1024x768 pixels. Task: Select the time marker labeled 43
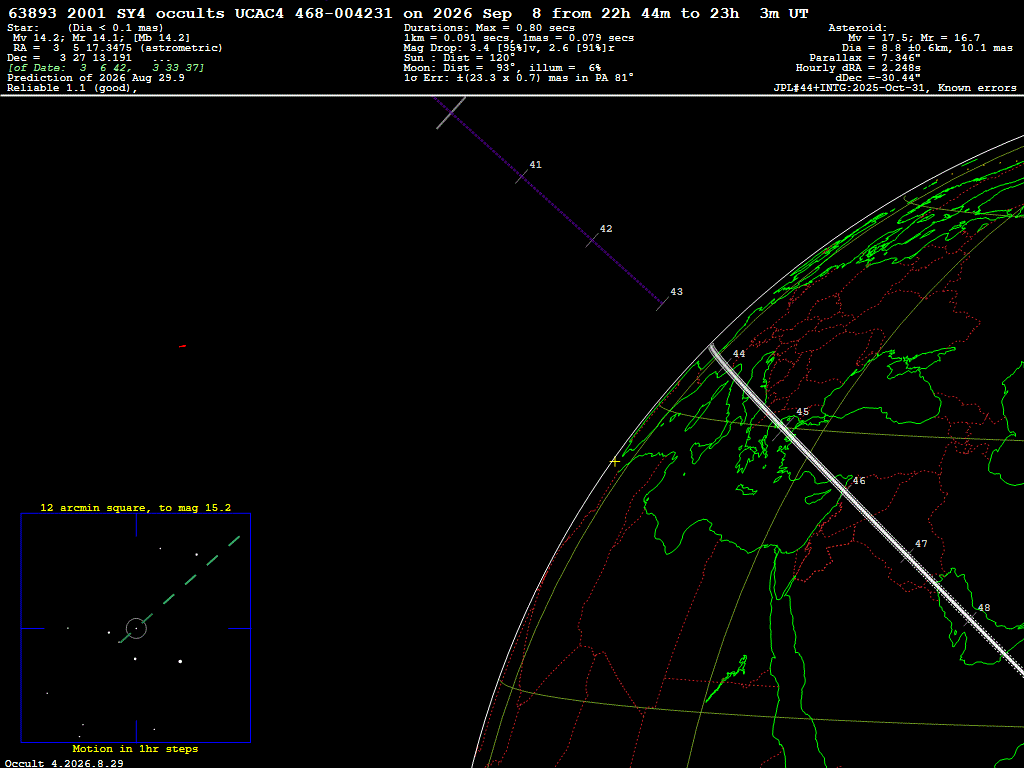pos(662,303)
